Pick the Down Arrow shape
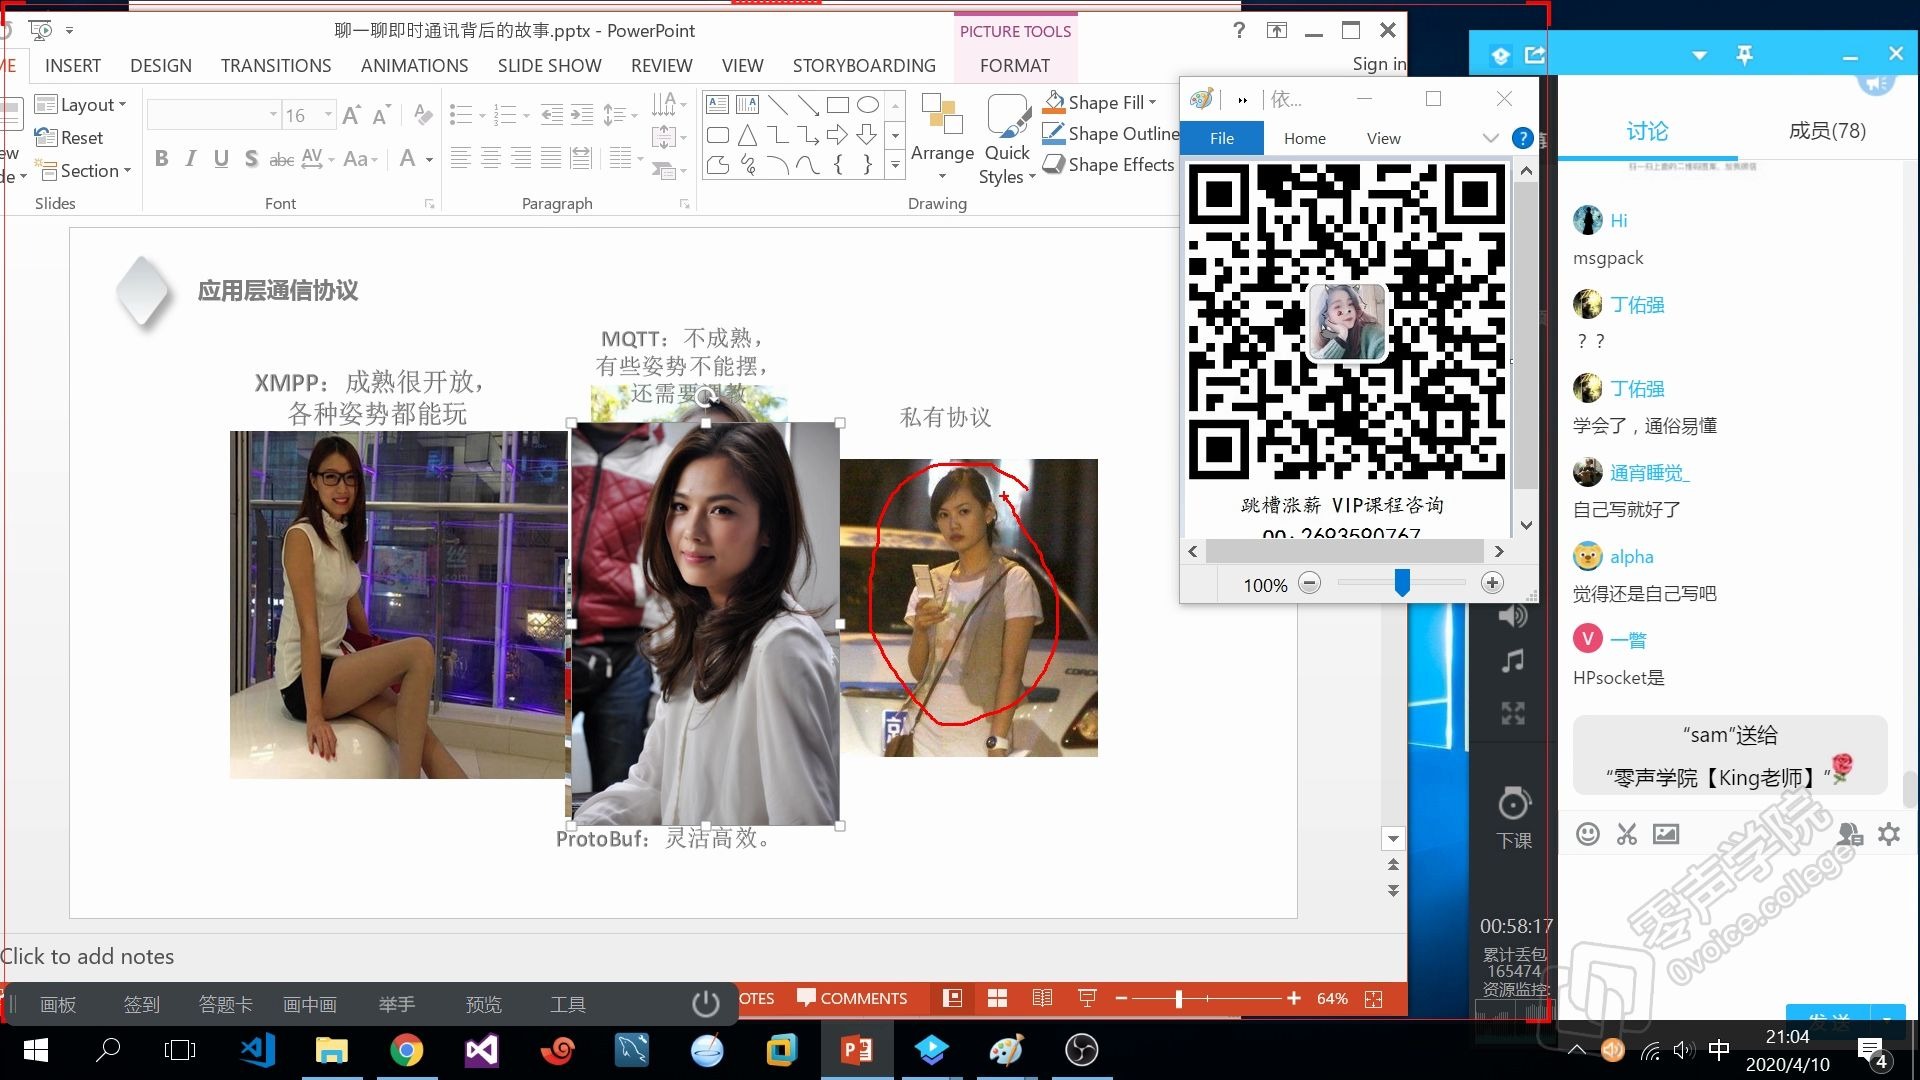 (x=867, y=135)
